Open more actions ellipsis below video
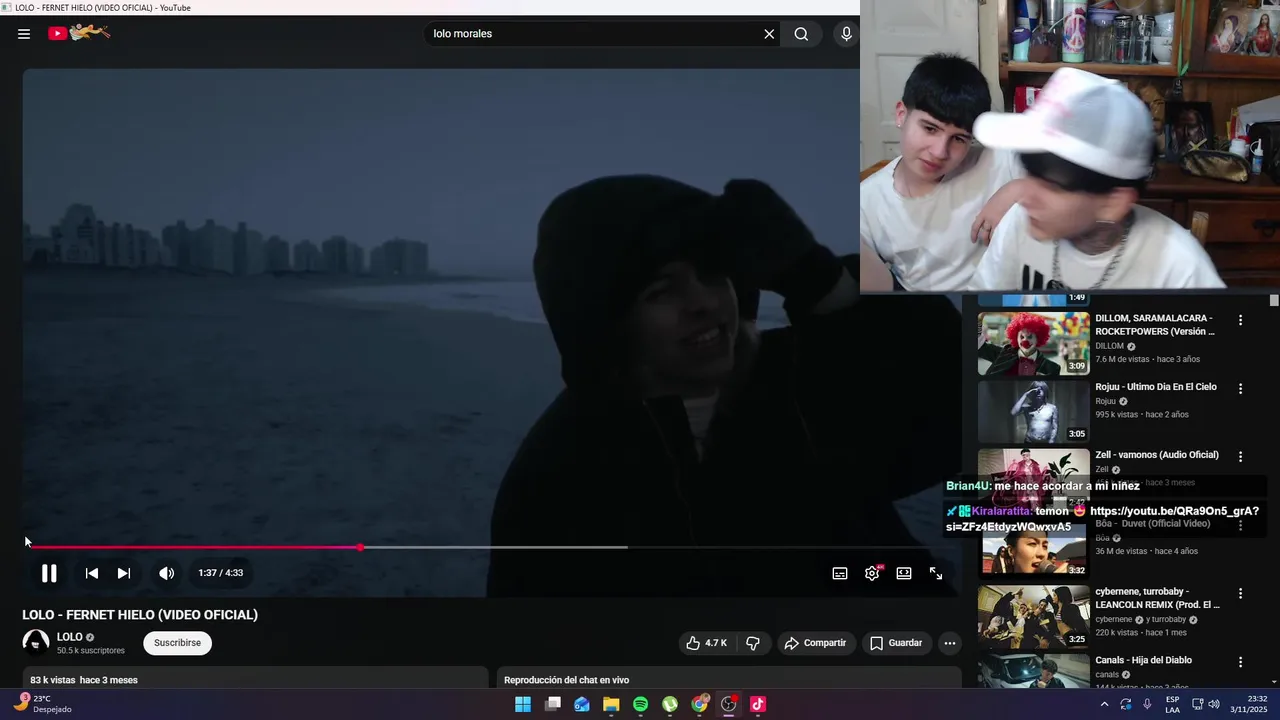This screenshot has width=1280, height=720. coord(950,643)
